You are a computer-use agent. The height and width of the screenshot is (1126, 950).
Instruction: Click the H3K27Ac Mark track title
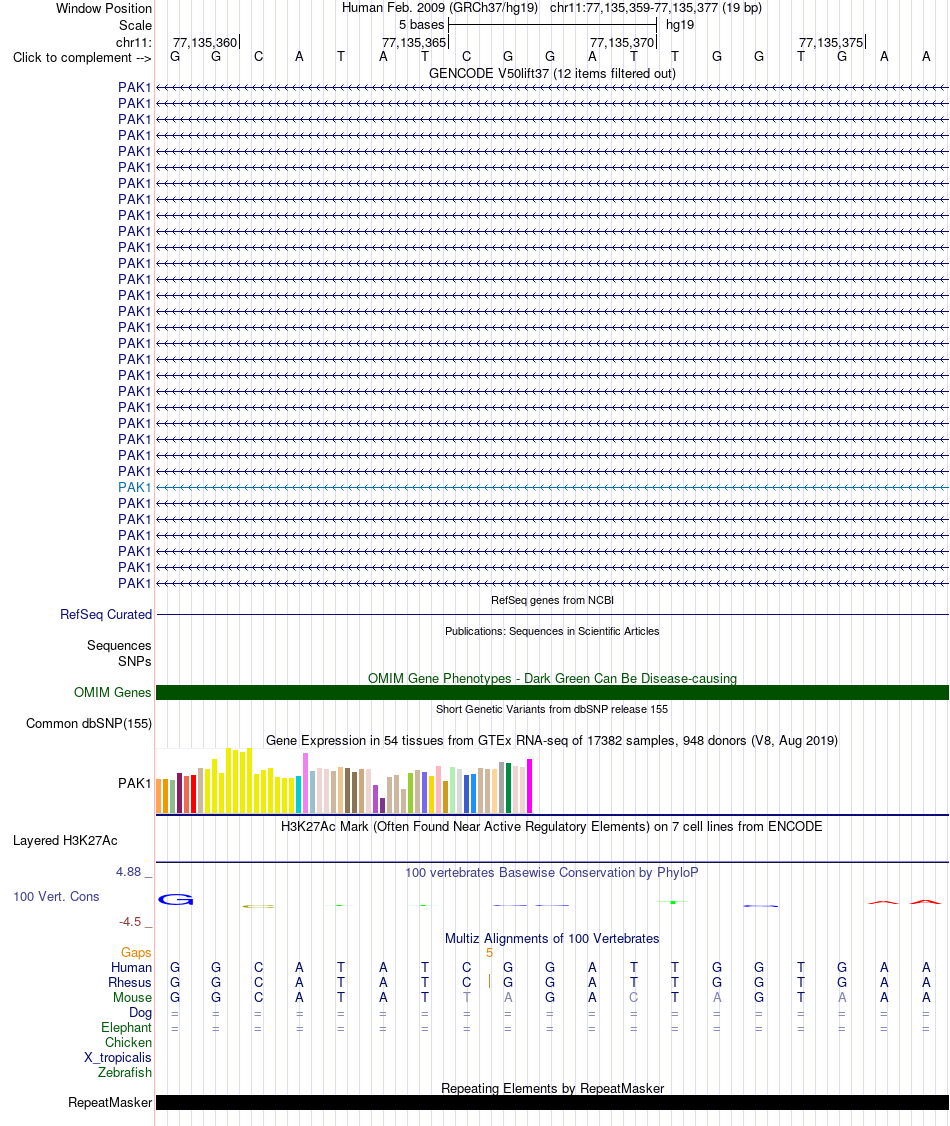click(552, 827)
